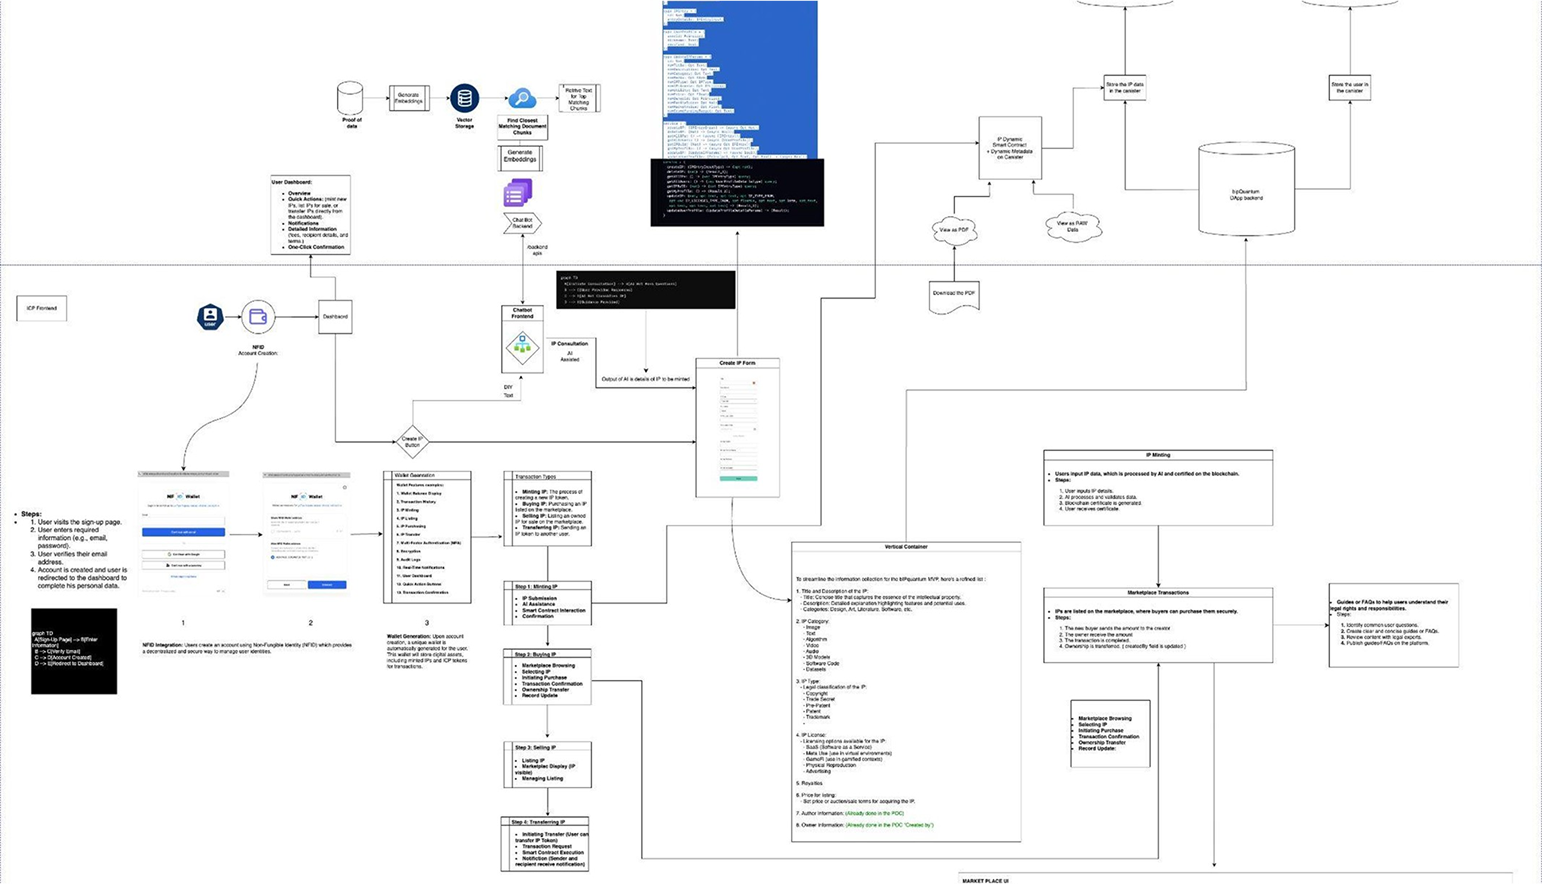Viewport: 1542px width, 884px height.
Task: Click the Marketplace Transactions box header
Action: point(1158,592)
